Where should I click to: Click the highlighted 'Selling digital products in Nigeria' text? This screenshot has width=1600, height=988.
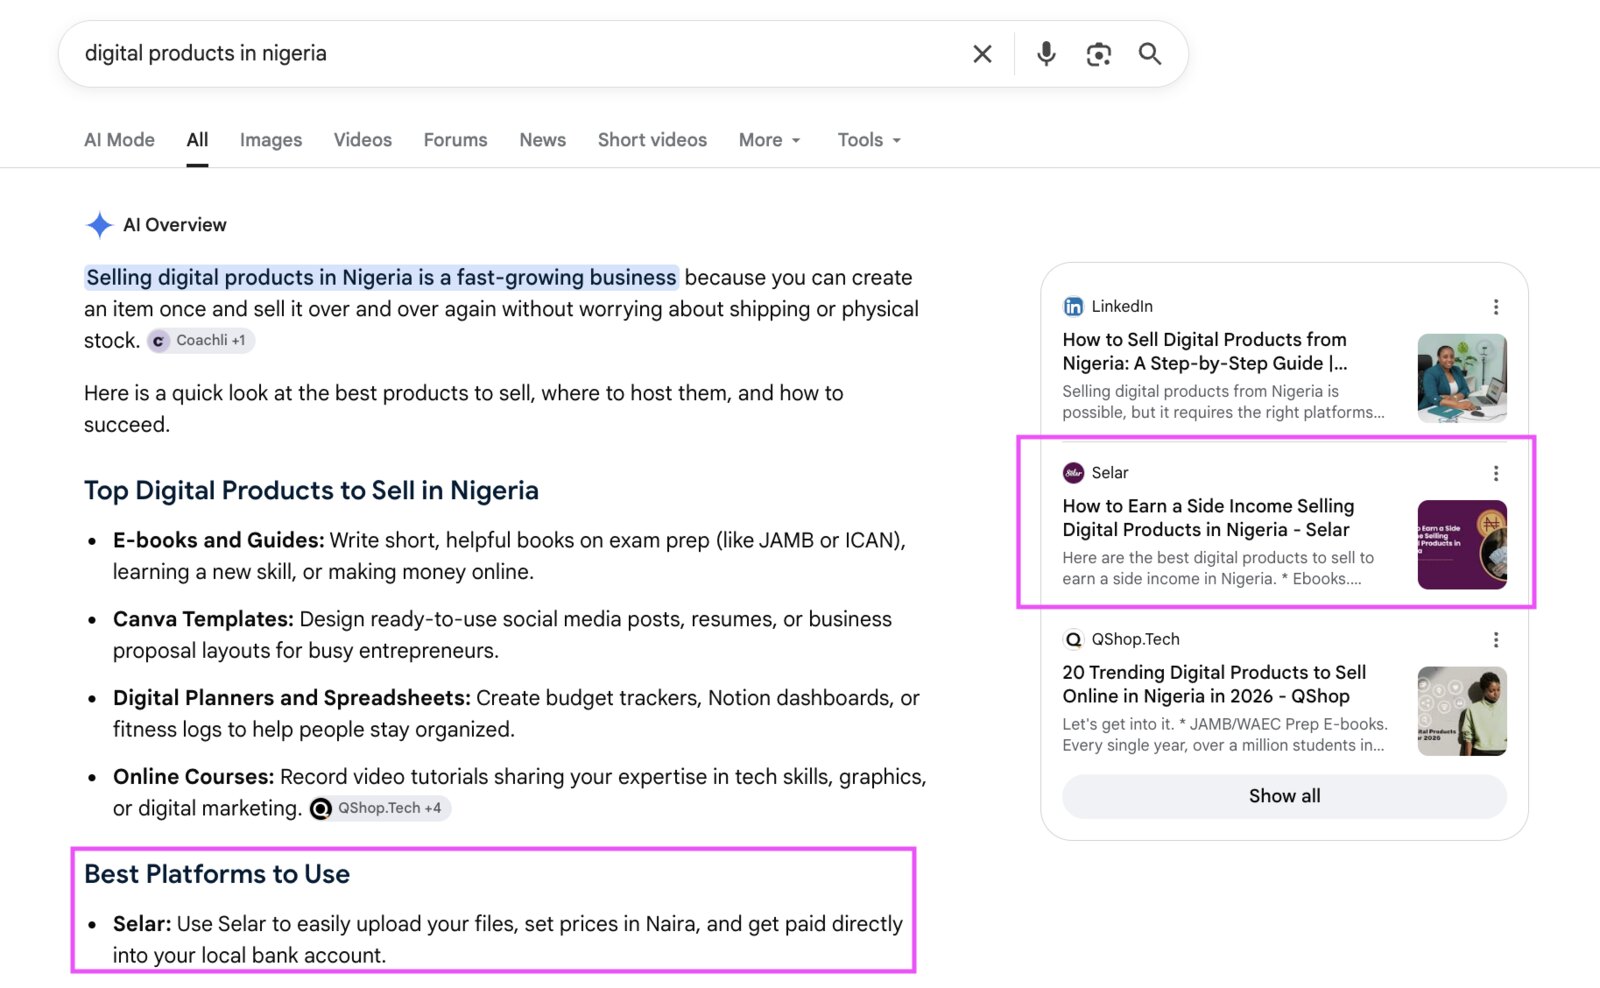pyautogui.click(x=380, y=277)
